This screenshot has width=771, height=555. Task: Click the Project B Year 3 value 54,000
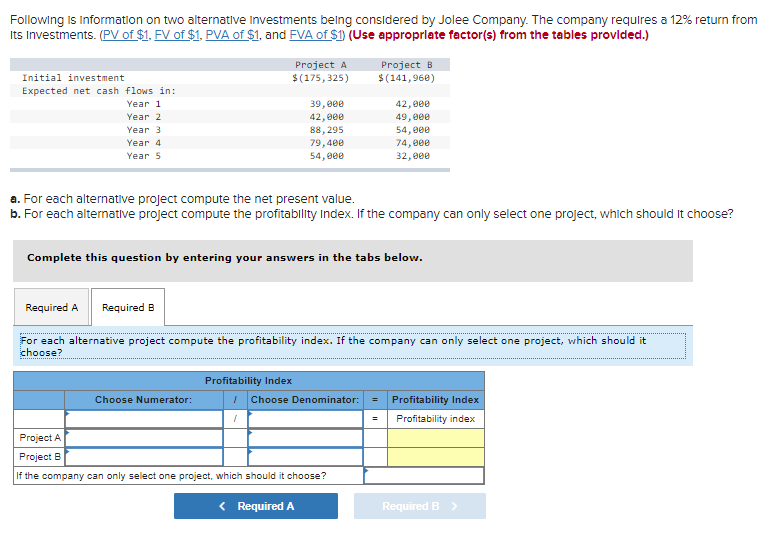point(413,130)
